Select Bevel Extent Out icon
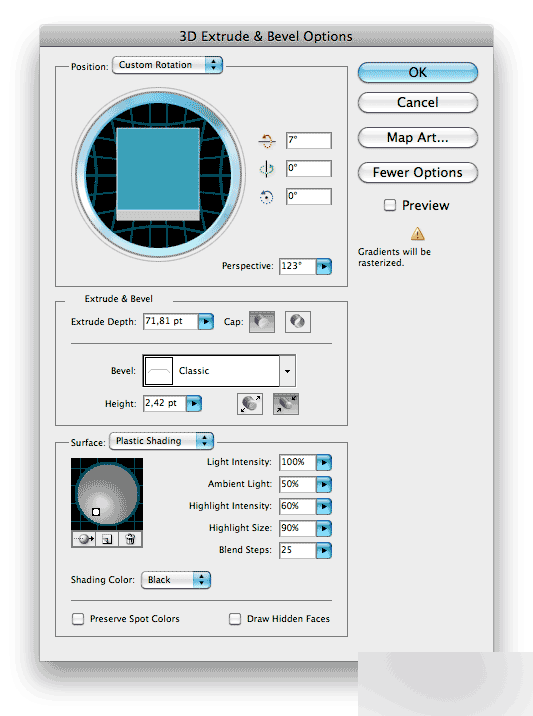The height and width of the screenshot is (716, 533). point(250,404)
